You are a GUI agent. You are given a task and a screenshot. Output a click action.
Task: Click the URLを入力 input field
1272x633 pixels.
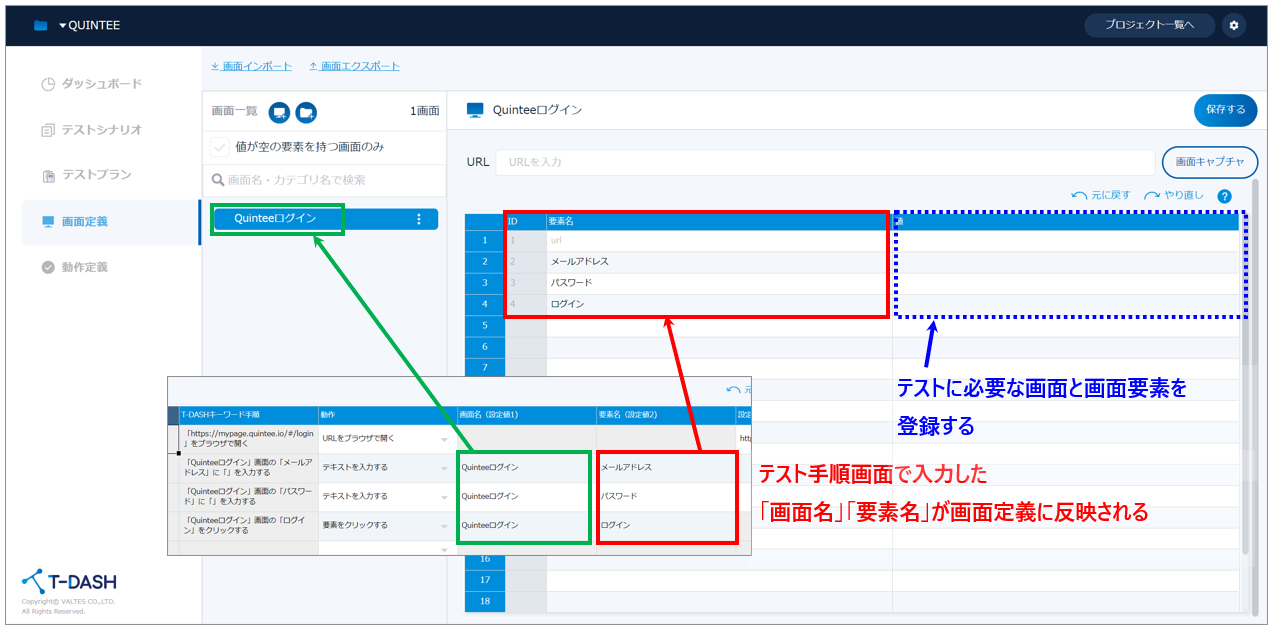825,162
